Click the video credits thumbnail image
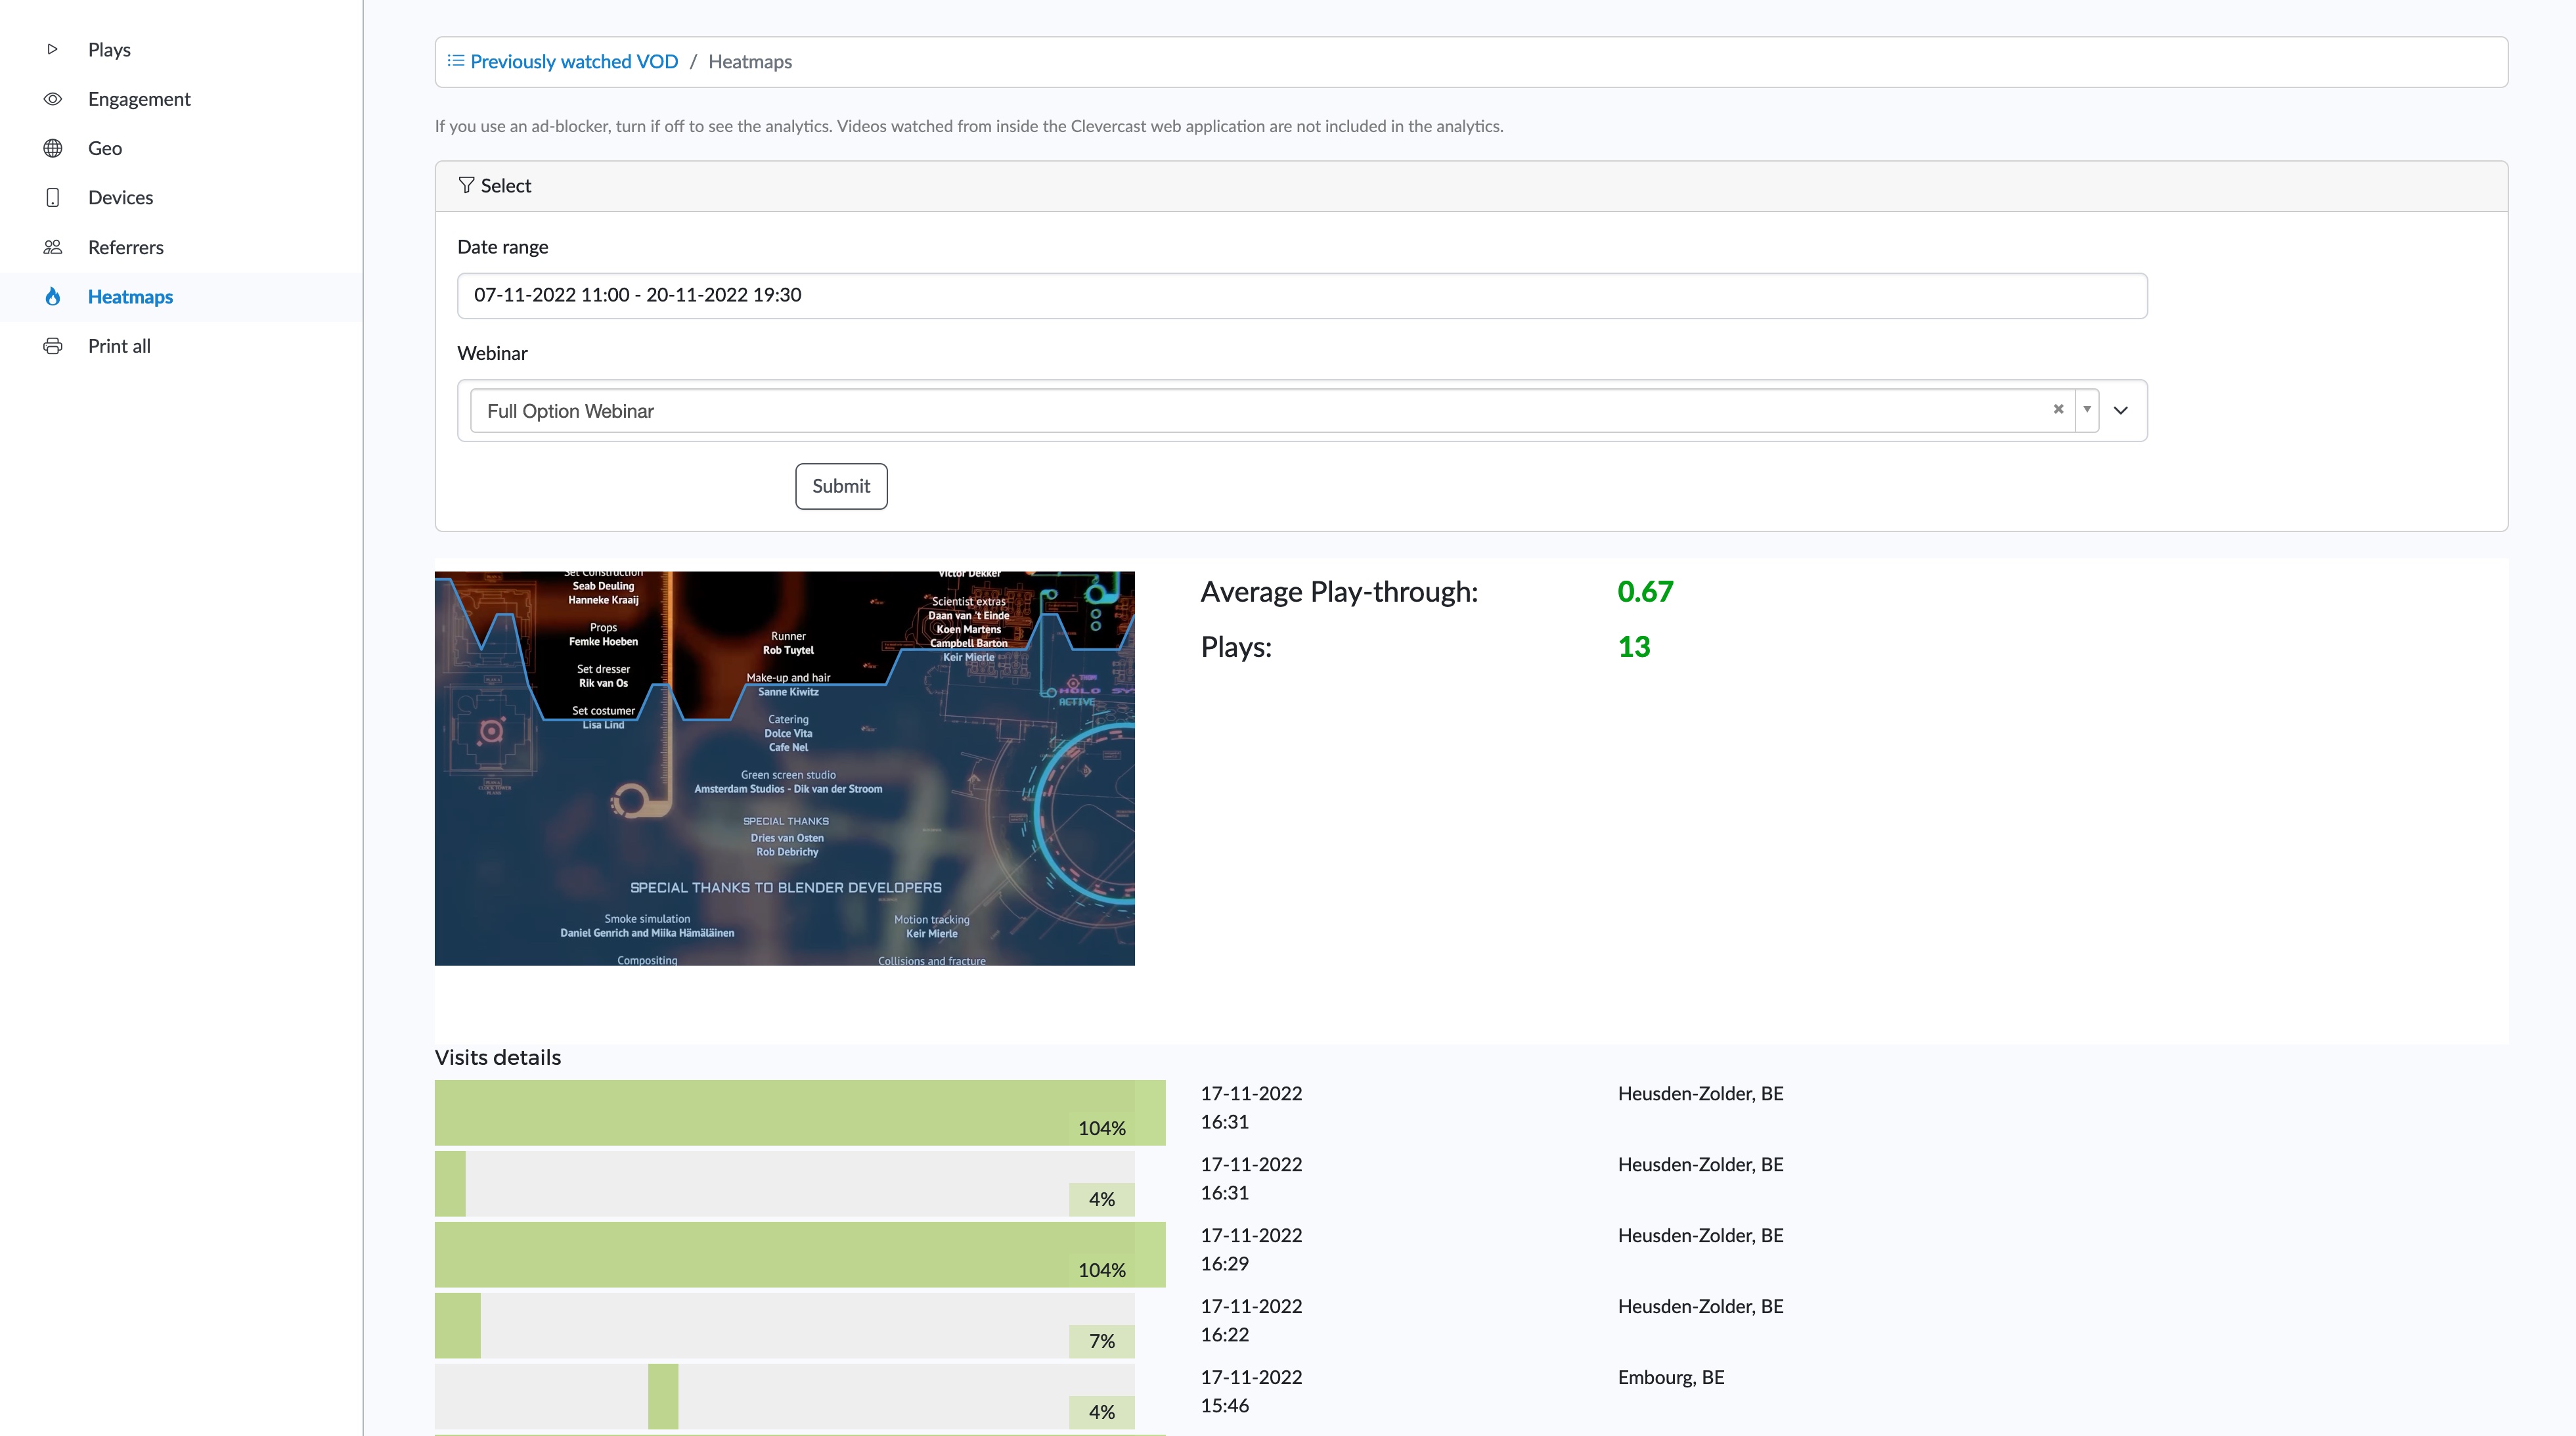Screen dimensions: 2576x1436 tap(784, 768)
